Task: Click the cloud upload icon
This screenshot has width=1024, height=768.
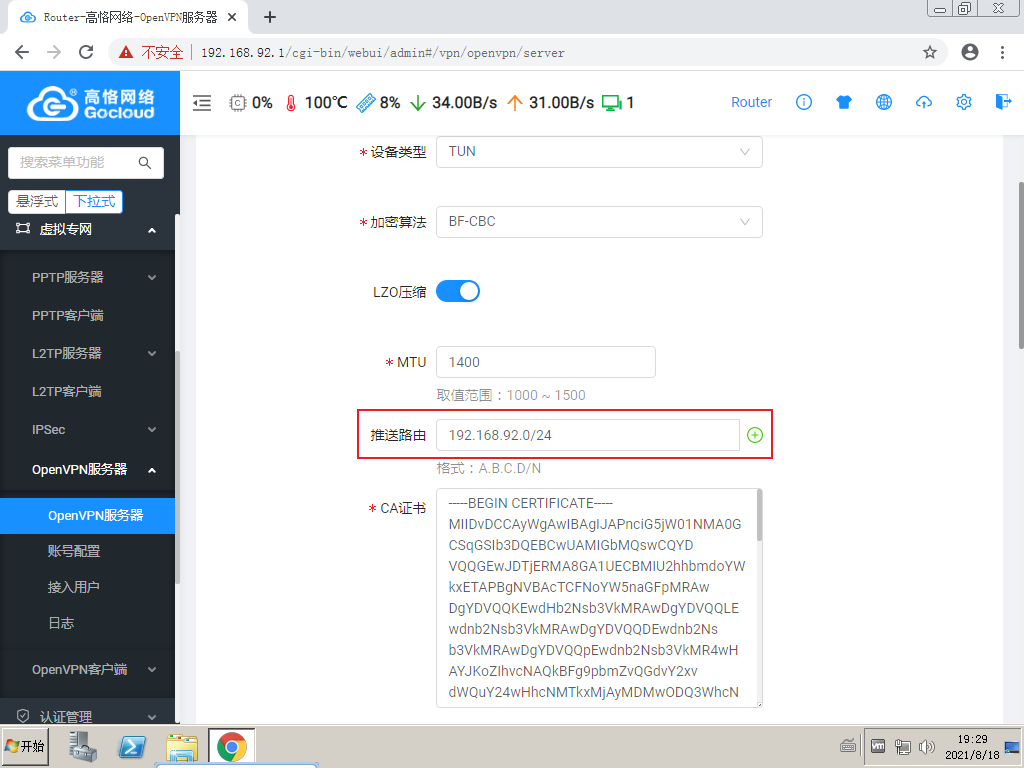Action: (923, 102)
